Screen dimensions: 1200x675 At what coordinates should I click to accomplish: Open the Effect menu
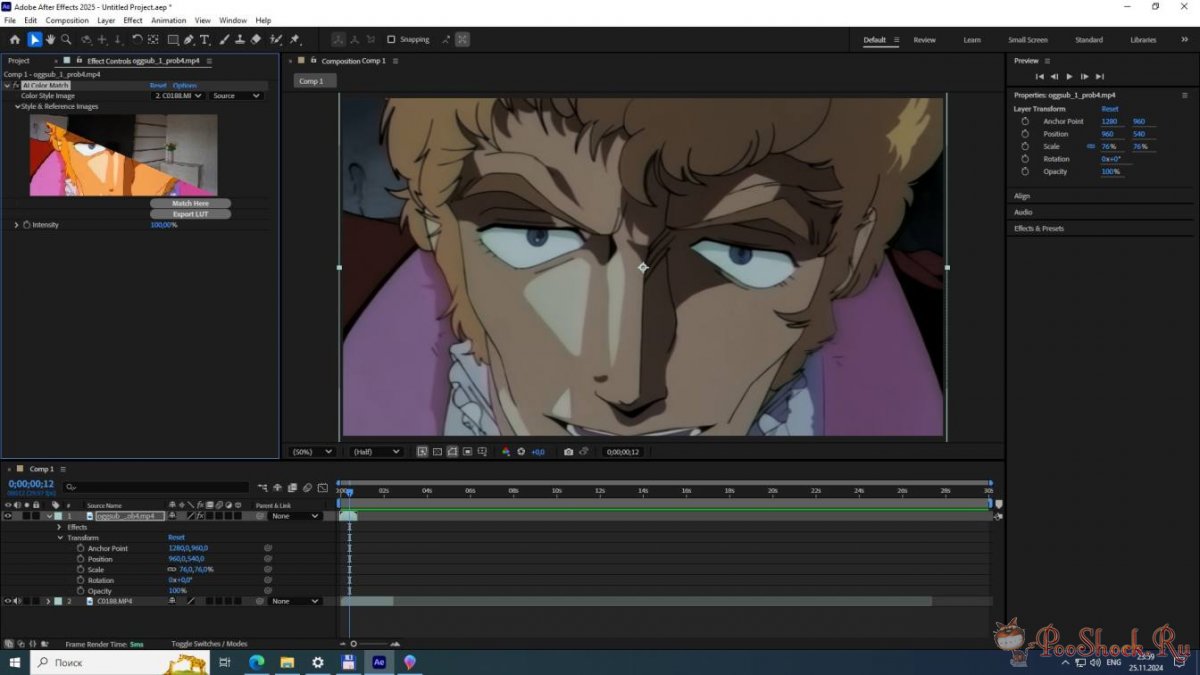pos(133,20)
